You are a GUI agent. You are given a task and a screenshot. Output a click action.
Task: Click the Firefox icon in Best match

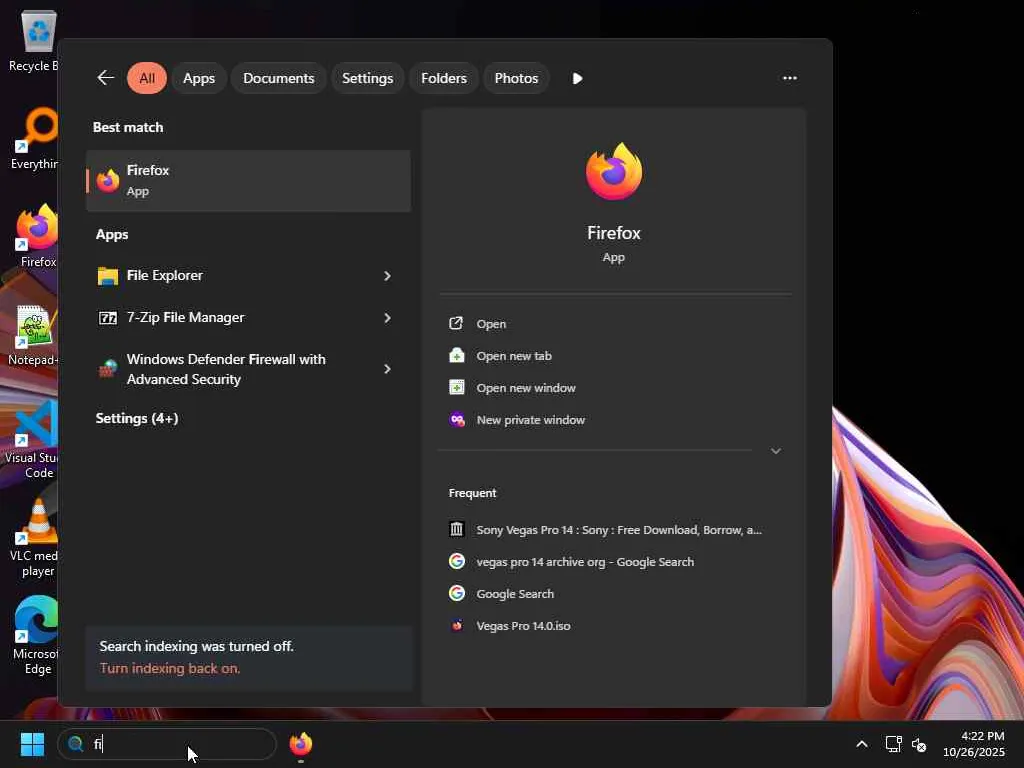click(x=108, y=181)
